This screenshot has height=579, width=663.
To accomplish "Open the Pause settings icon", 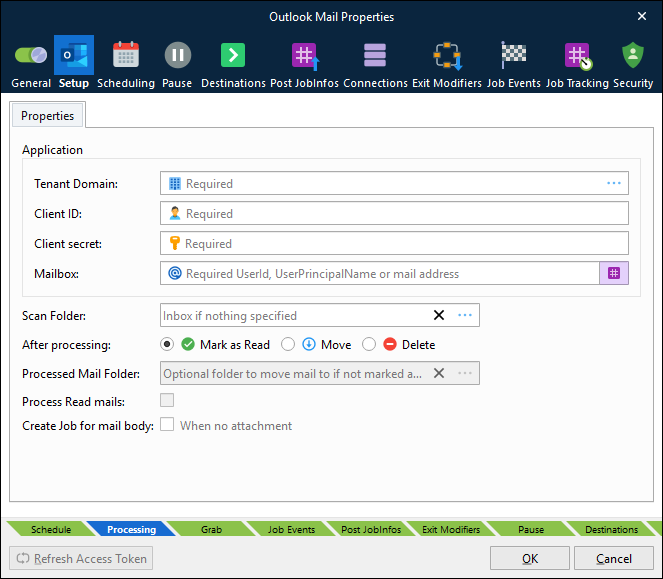I will tap(178, 55).
